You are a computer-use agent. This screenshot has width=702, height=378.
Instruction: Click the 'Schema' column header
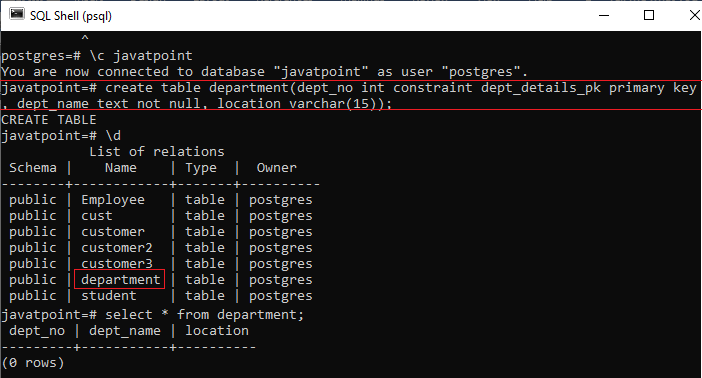pos(33,168)
